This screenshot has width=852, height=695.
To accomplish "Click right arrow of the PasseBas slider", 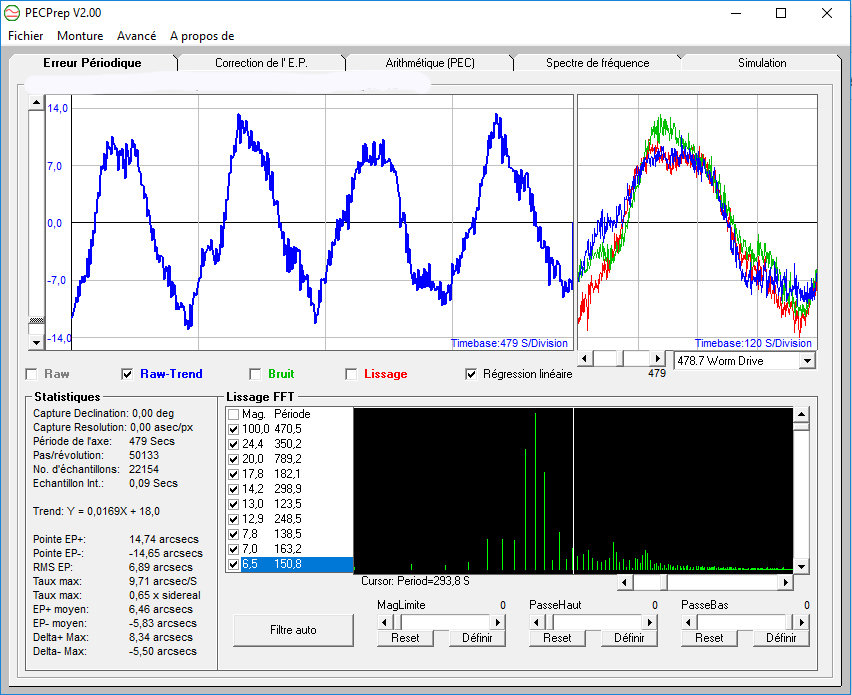I will coord(802,621).
